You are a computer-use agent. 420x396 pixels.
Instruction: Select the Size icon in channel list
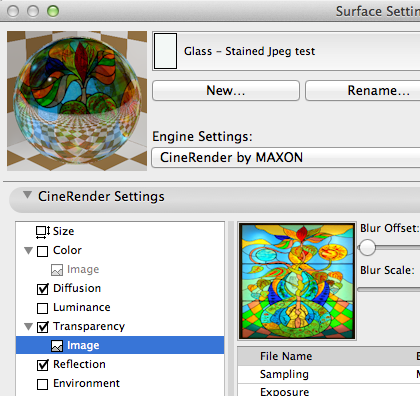click(x=43, y=232)
